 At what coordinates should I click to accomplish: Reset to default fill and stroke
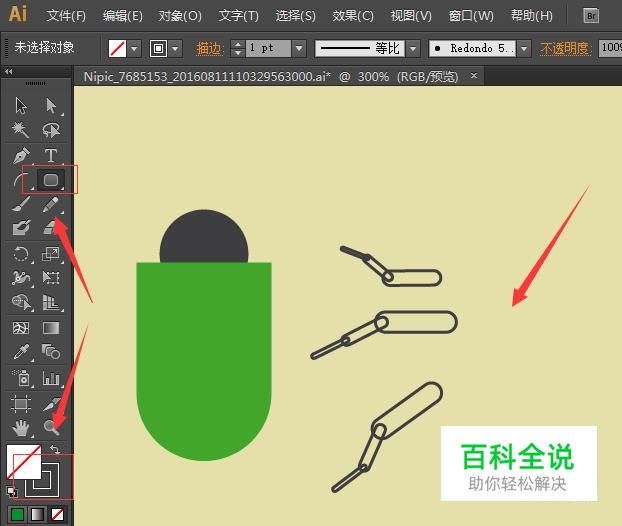[12, 492]
